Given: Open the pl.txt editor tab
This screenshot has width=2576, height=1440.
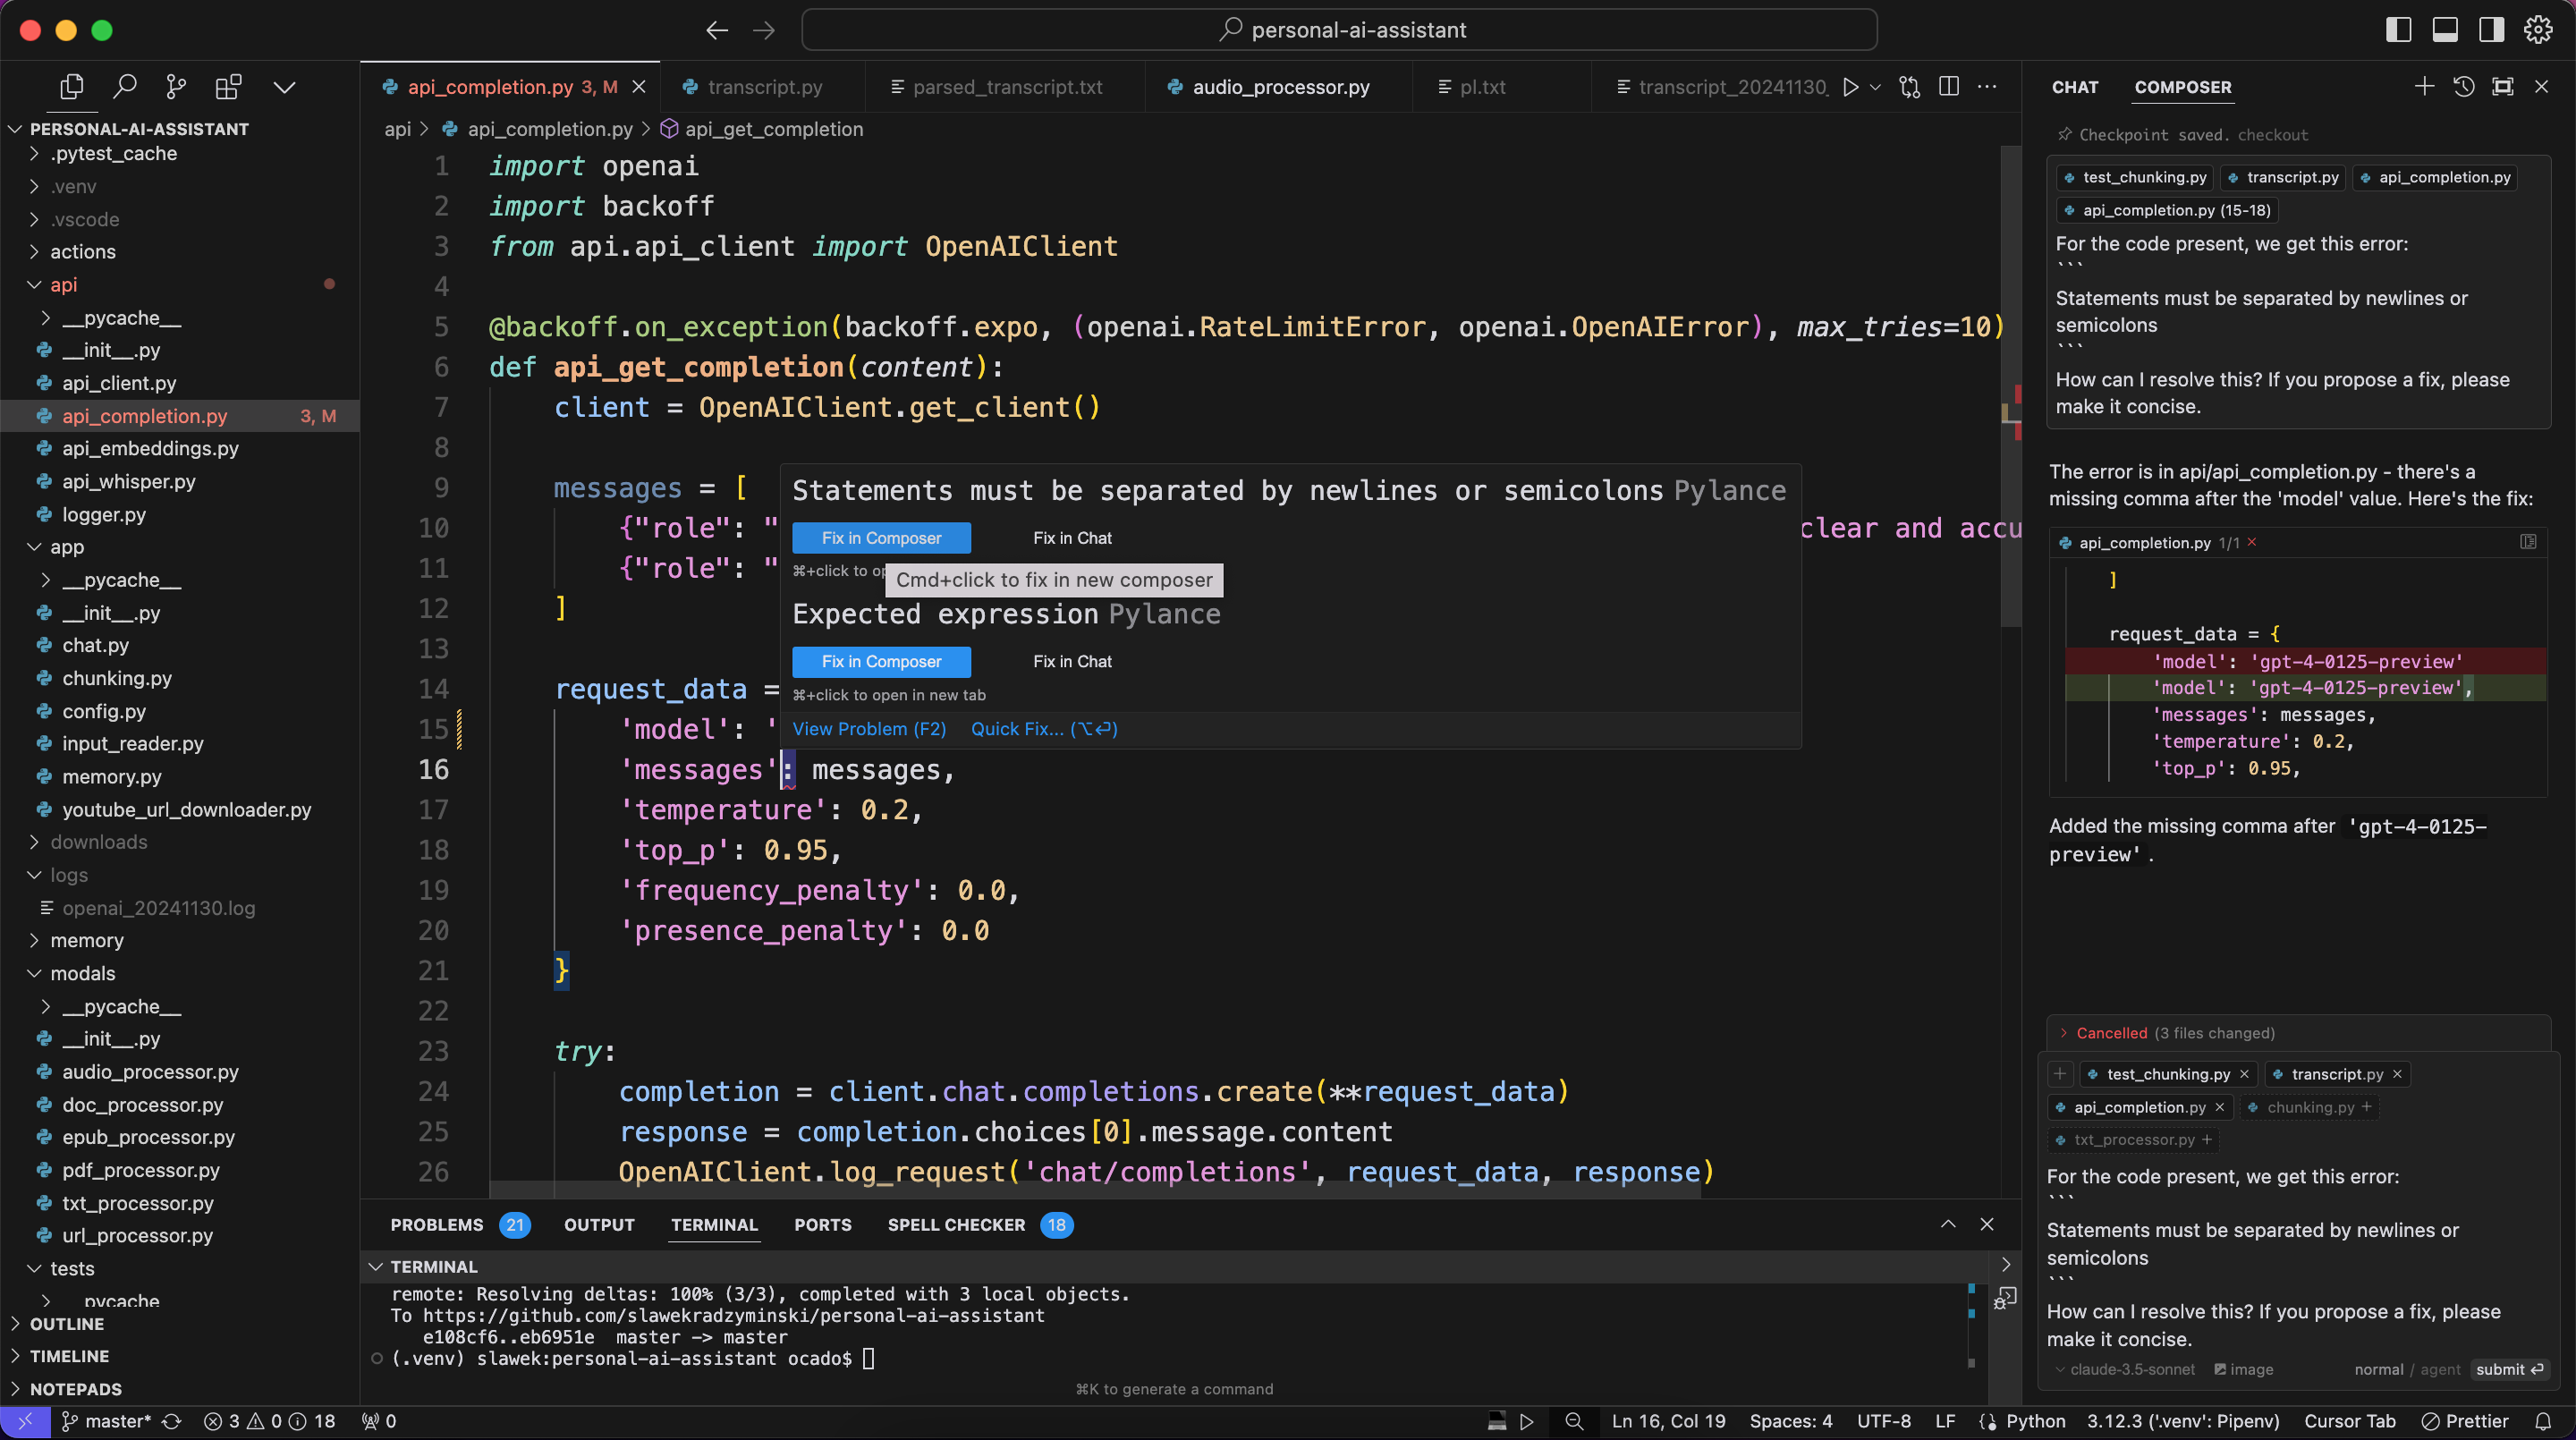Looking at the screenshot, I should click(x=1482, y=87).
